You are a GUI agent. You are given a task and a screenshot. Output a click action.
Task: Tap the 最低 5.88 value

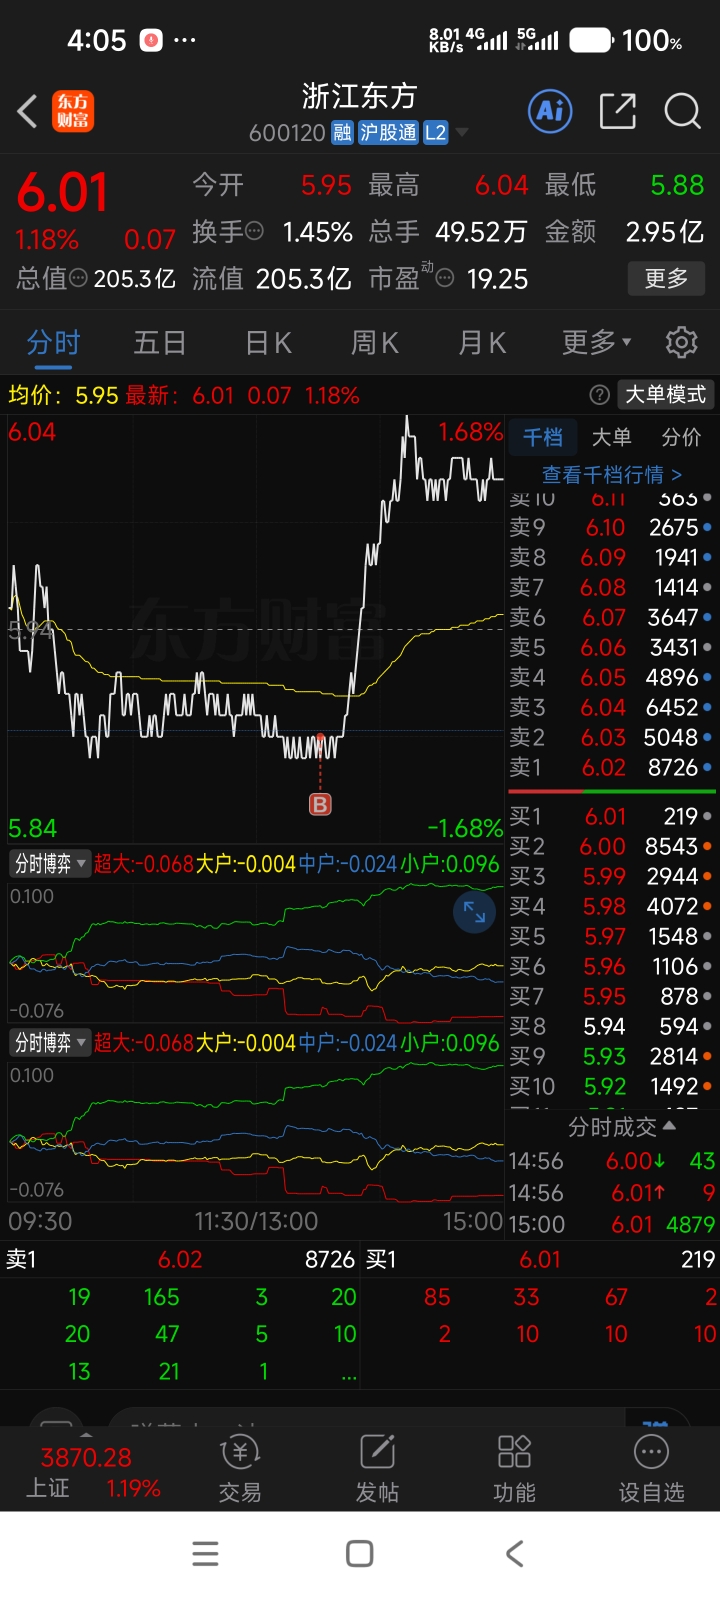coord(677,185)
